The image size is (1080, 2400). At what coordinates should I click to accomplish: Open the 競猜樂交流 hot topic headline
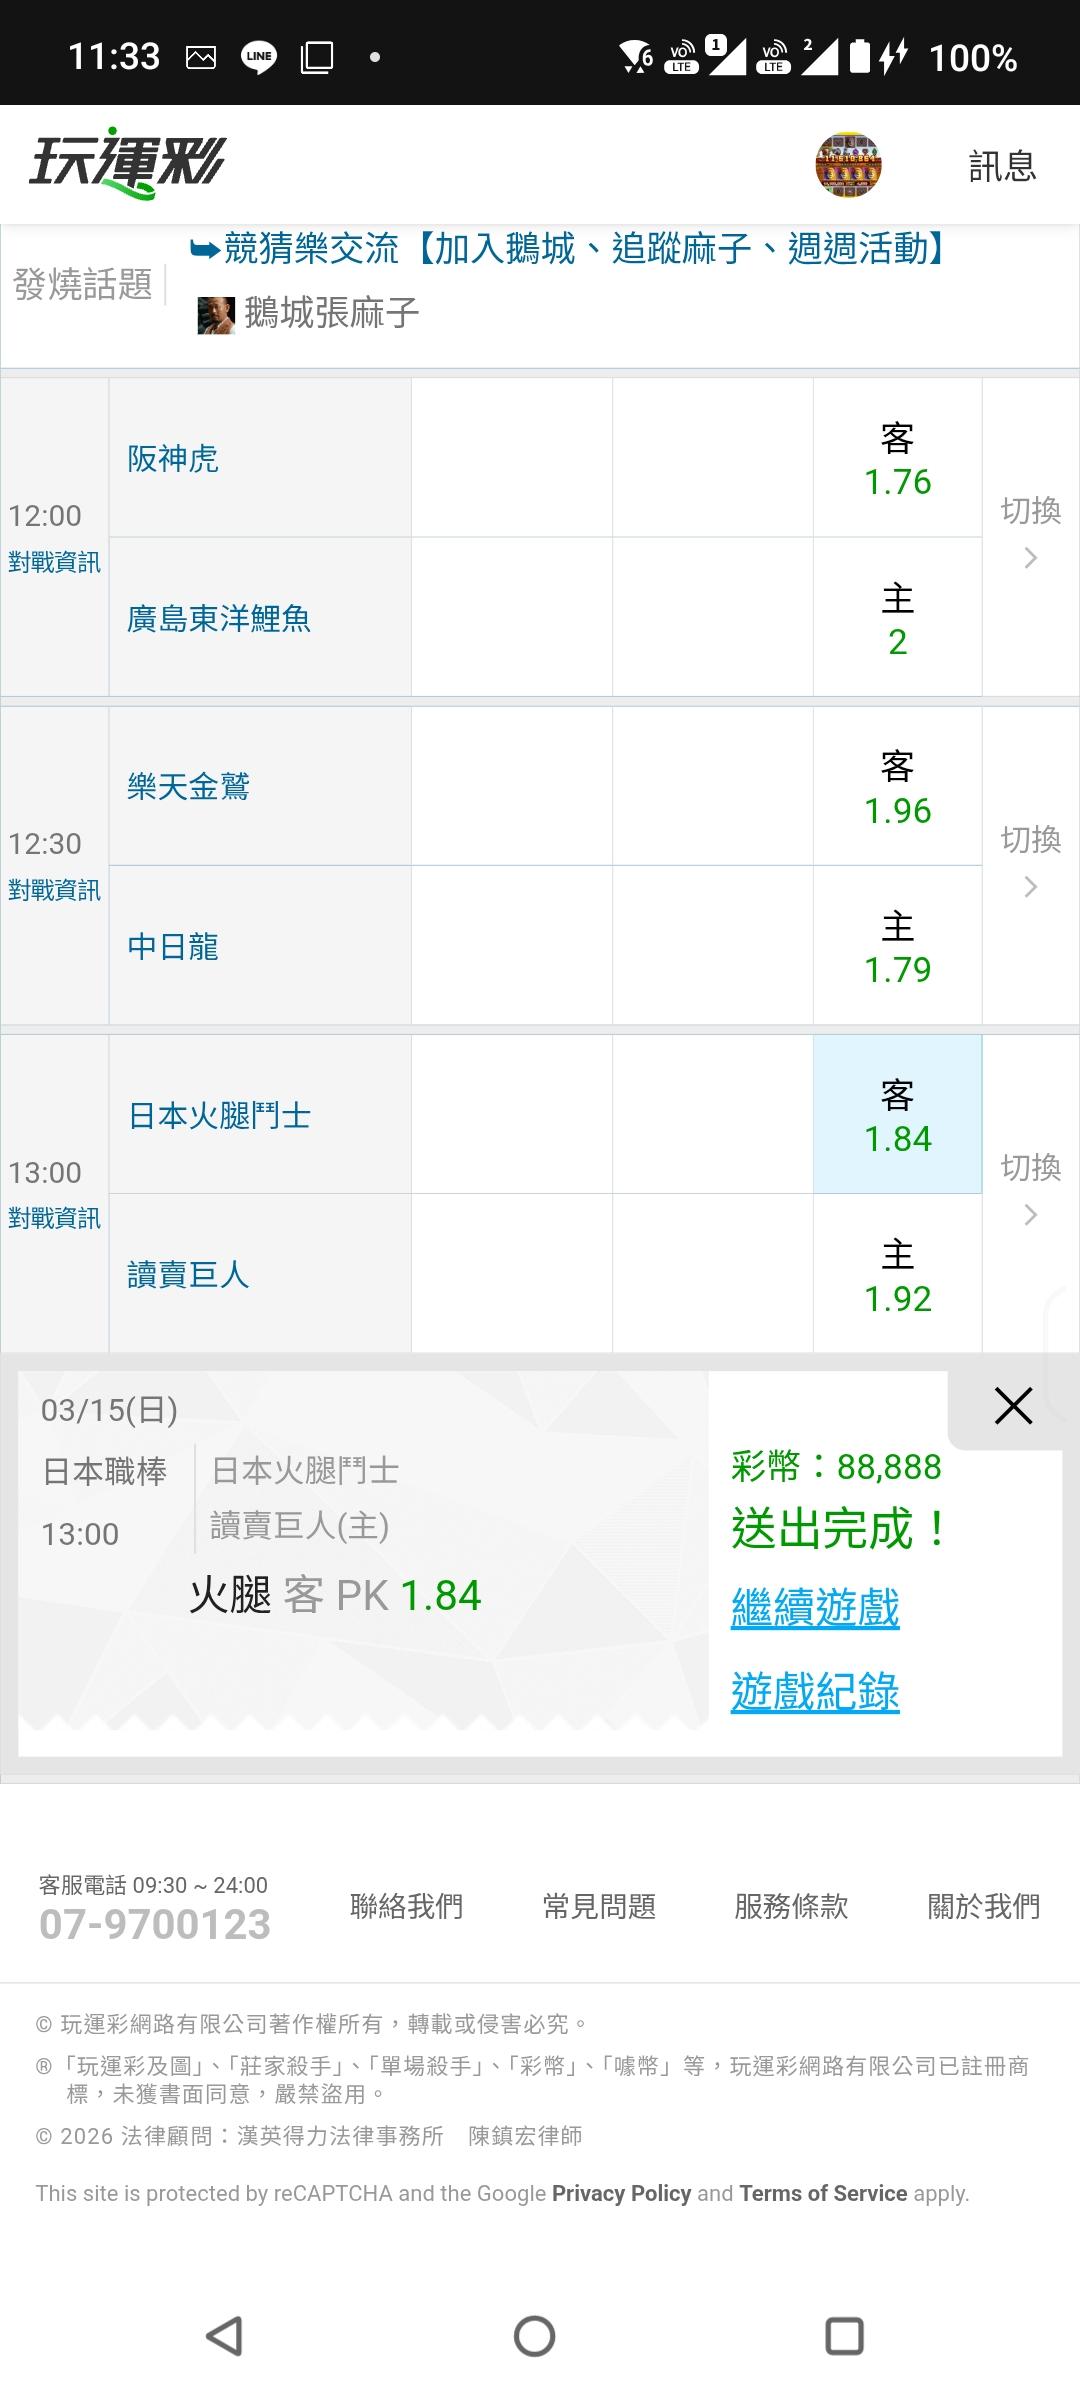point(570,249)
